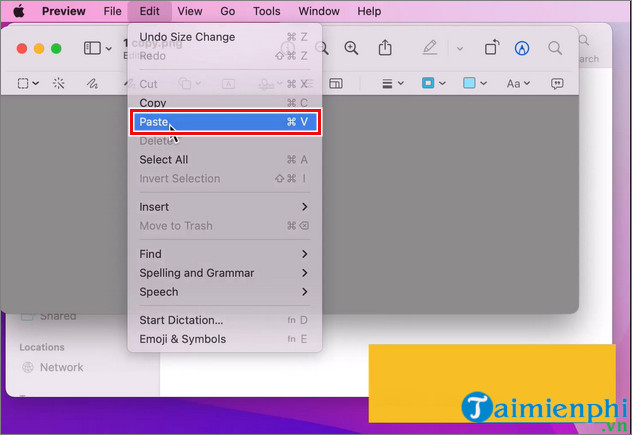Click the Highlight pen tool

coord(430,48)
